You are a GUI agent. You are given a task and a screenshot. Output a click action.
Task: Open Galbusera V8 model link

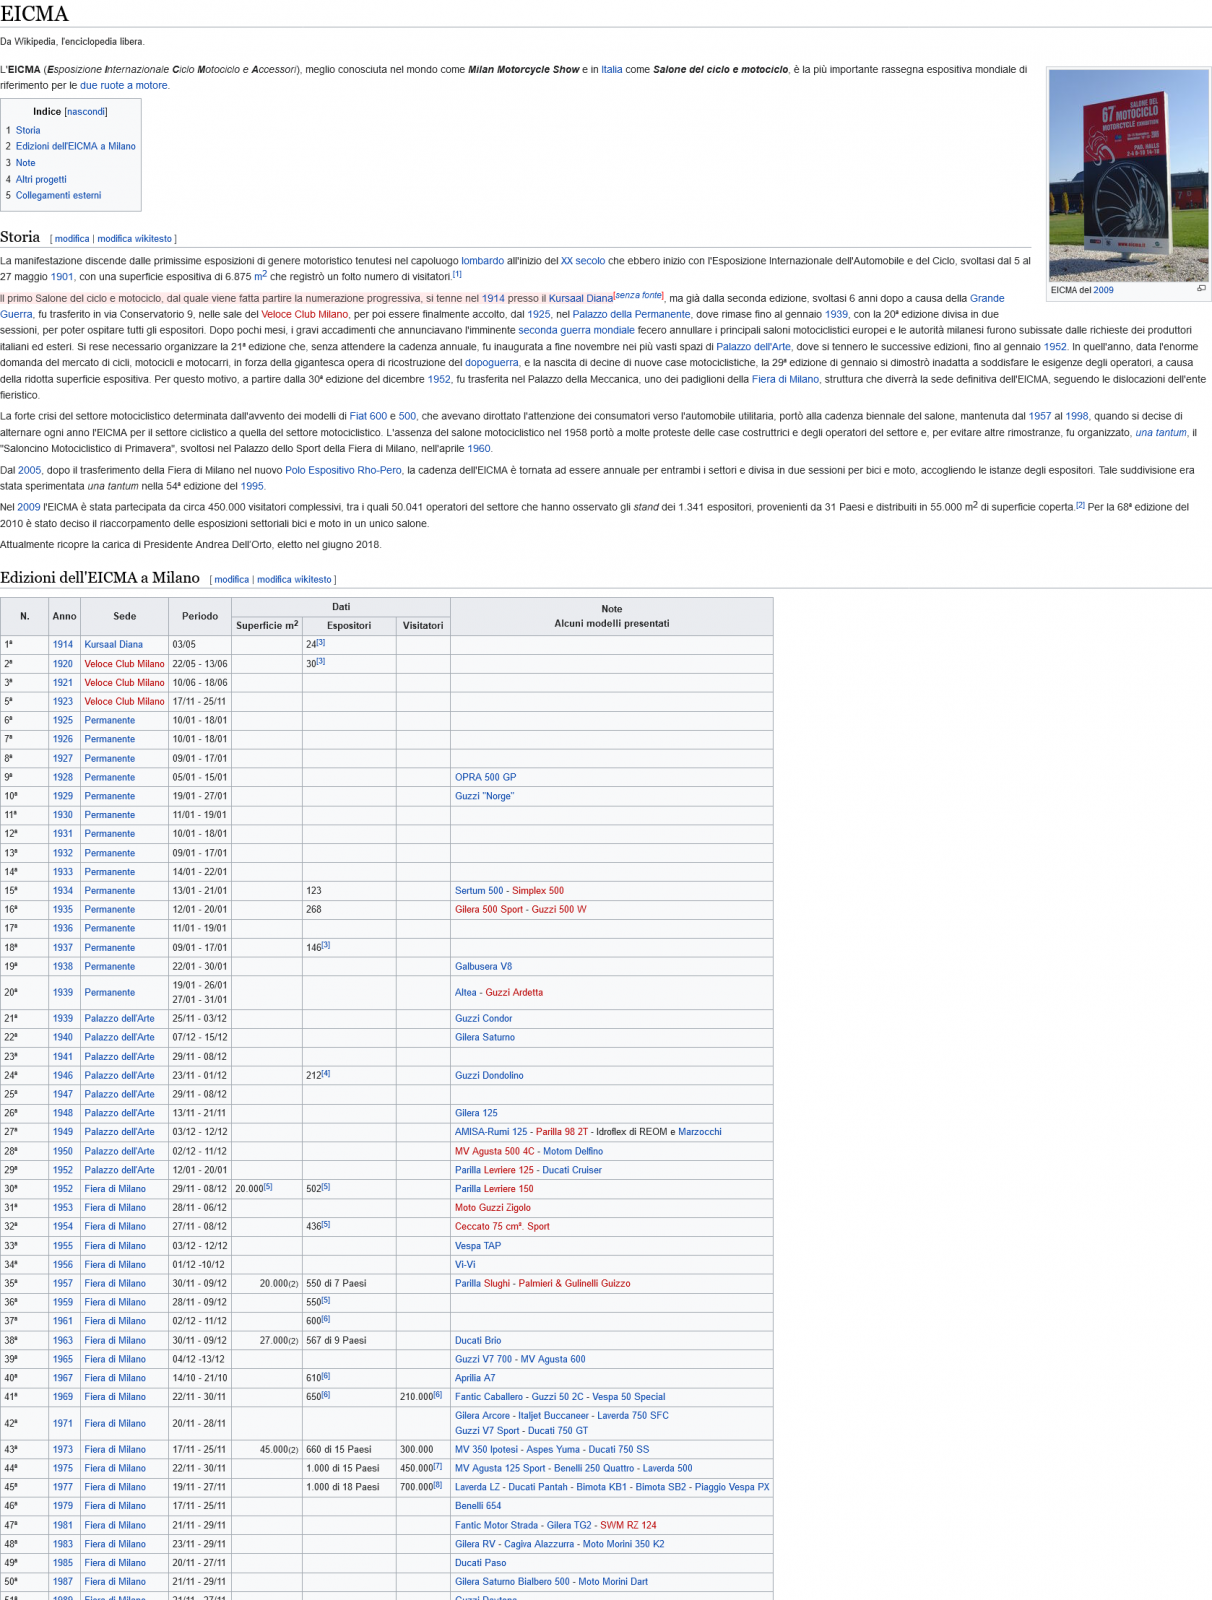tap(483, 967)
